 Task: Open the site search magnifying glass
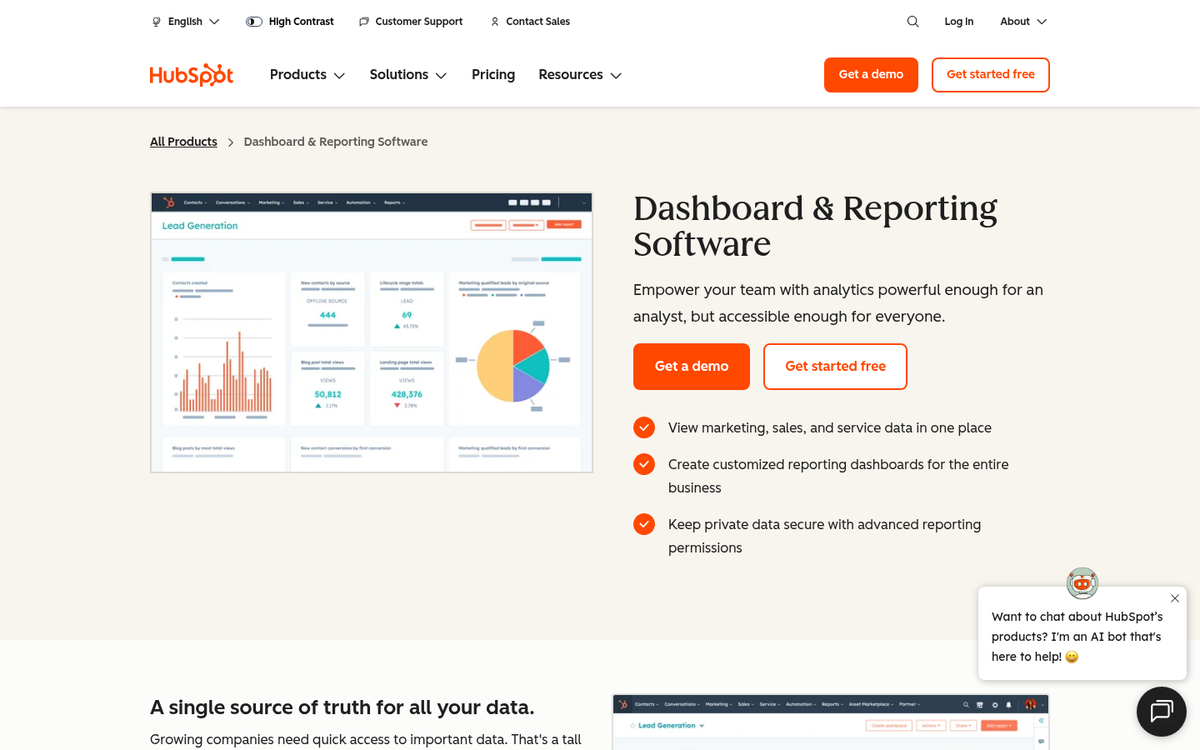pyautogui.click(x=912, y=21)
